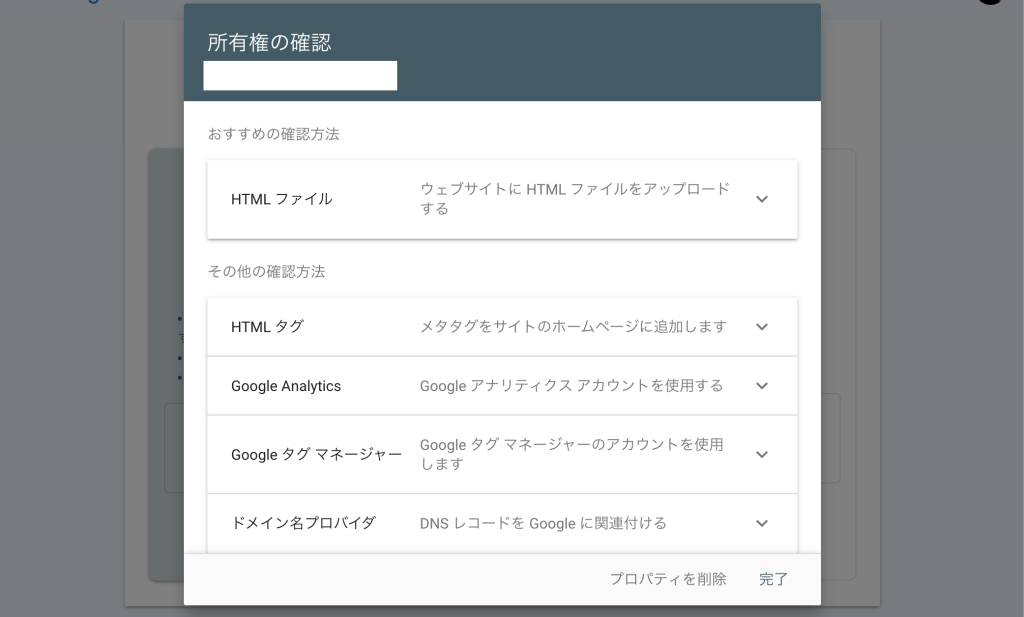Select the ドメイン名プロバイダ method label
Viewport: 1024px width, 617px height.
click(x=304, y=523)
